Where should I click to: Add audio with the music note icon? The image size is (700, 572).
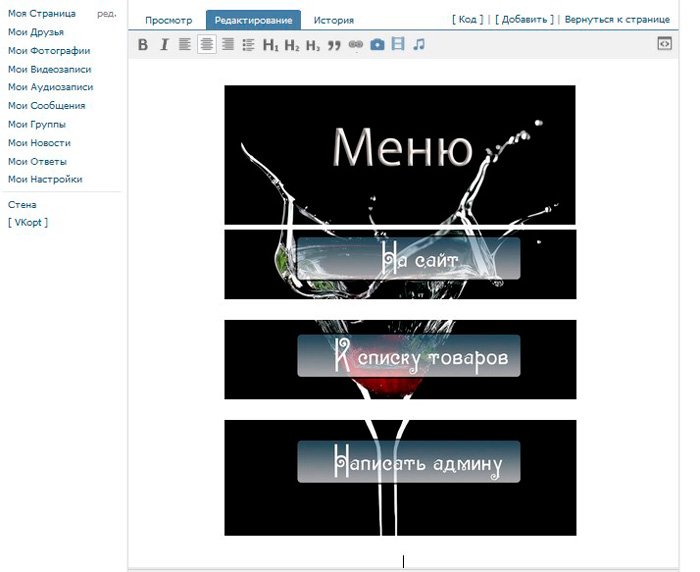(x=419, y=44)
